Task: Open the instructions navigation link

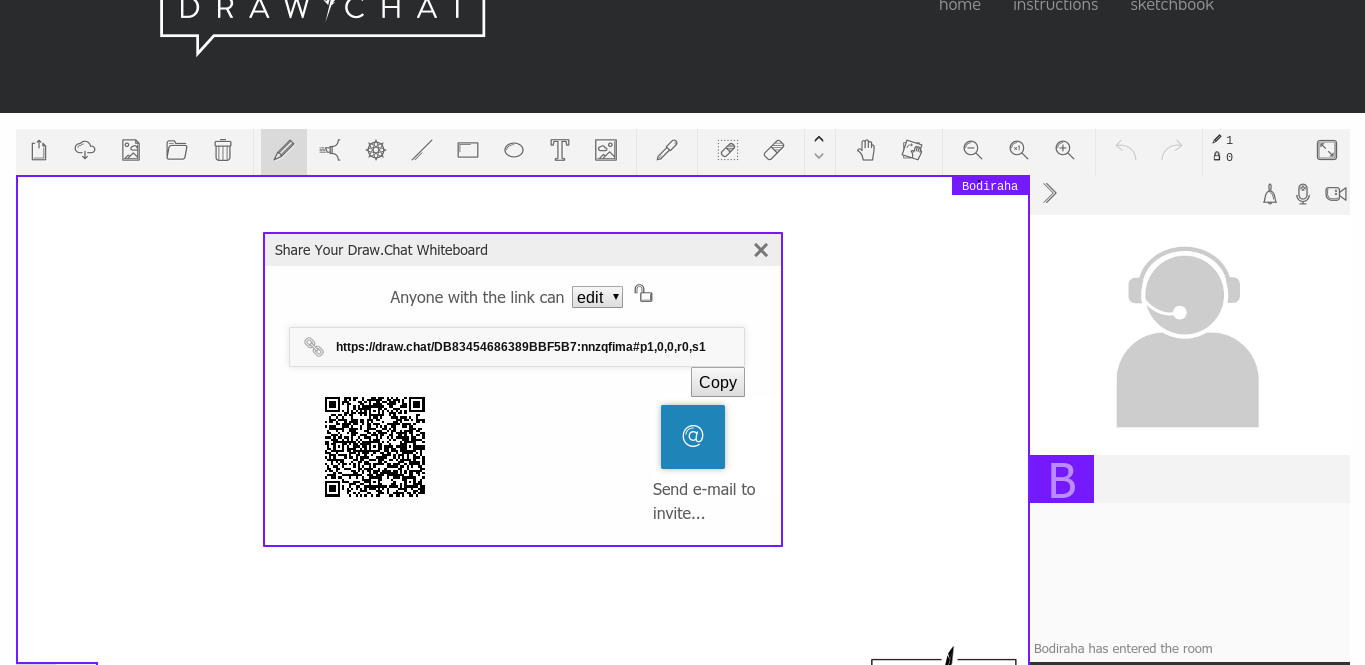Action: (x=1055, y=5)
